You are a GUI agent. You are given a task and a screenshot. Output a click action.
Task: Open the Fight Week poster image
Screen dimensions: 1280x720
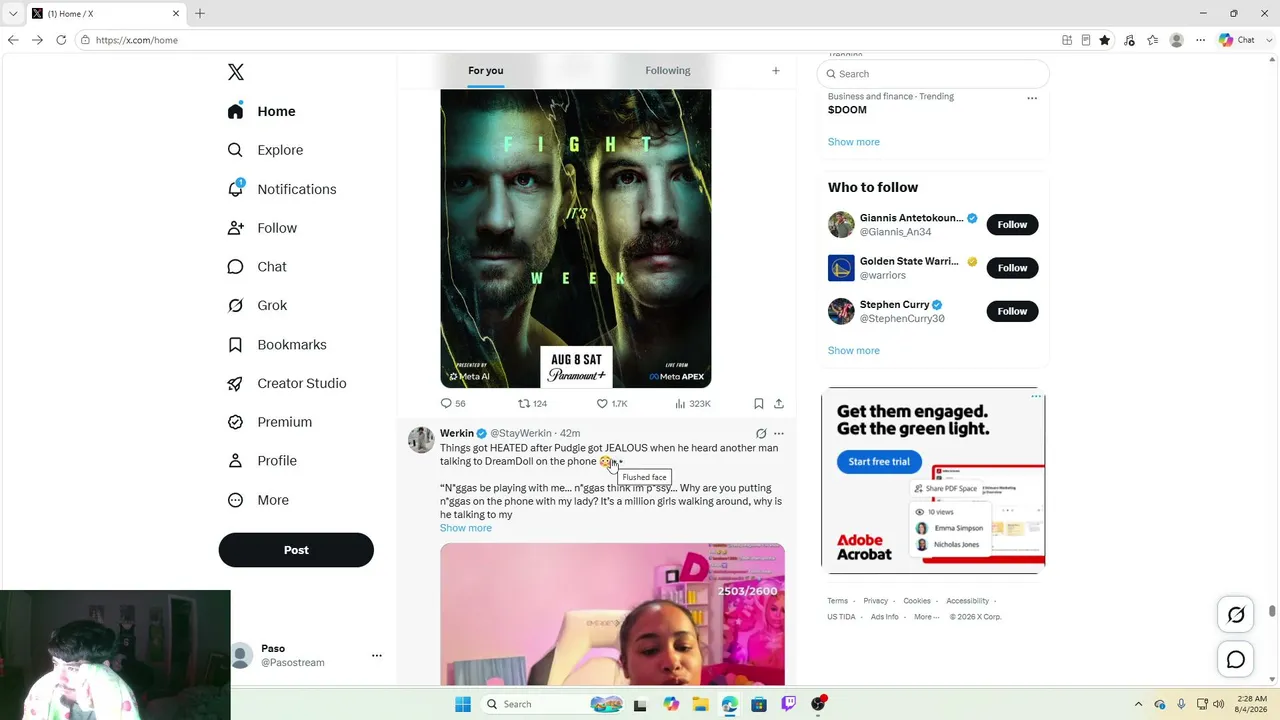pyautogui.click(x=576, y=238)
